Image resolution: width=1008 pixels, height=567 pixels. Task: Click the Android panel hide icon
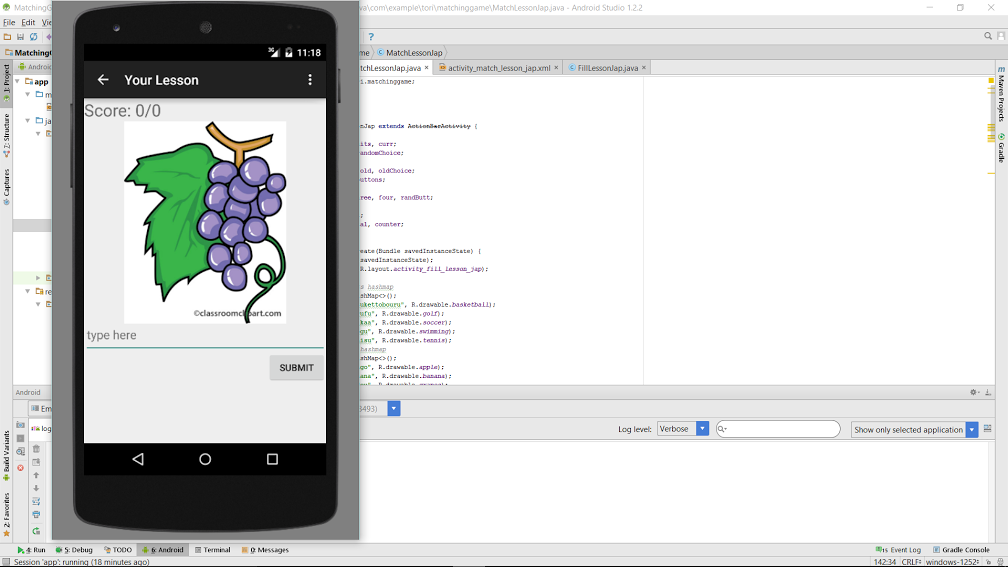[x=988, y=392]
